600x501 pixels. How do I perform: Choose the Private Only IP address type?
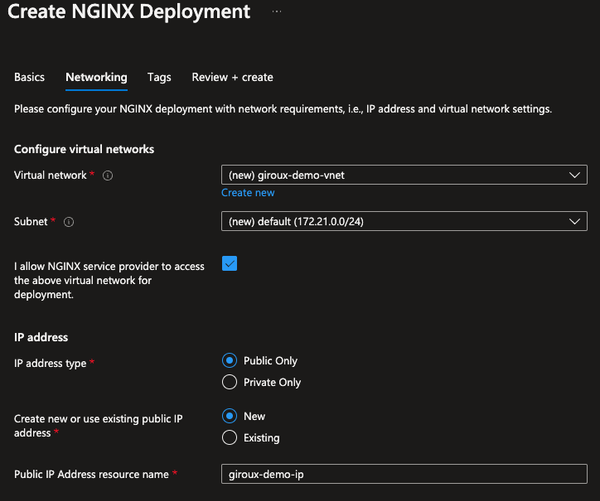point(229,382)
